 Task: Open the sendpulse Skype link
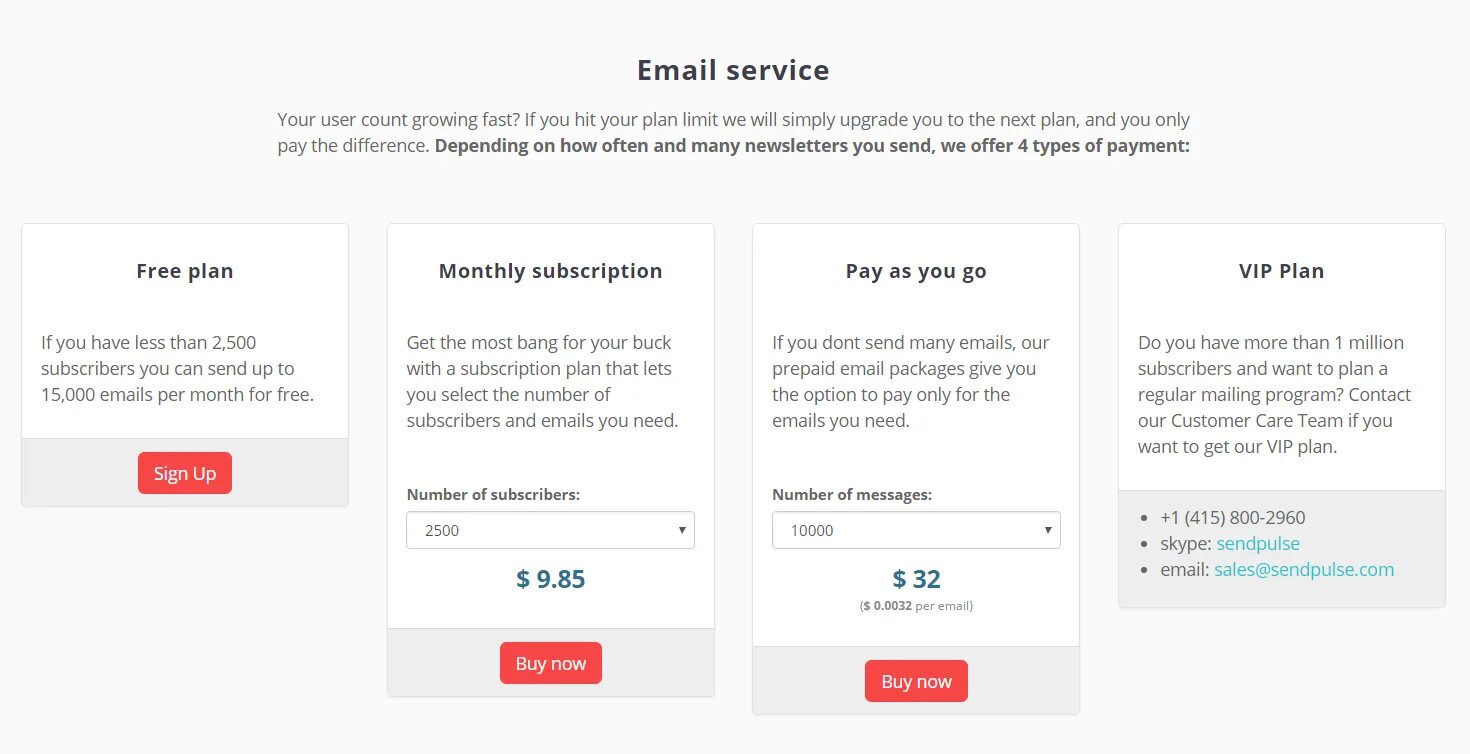(x=1258, y=544)
